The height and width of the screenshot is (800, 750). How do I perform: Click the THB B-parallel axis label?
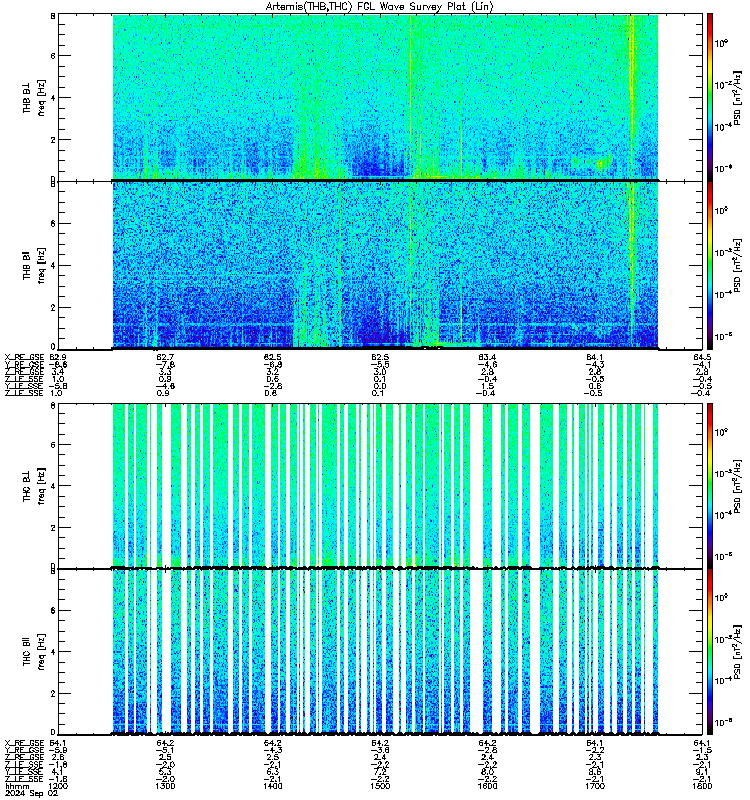pyautogui.click(x=34, y=265)
